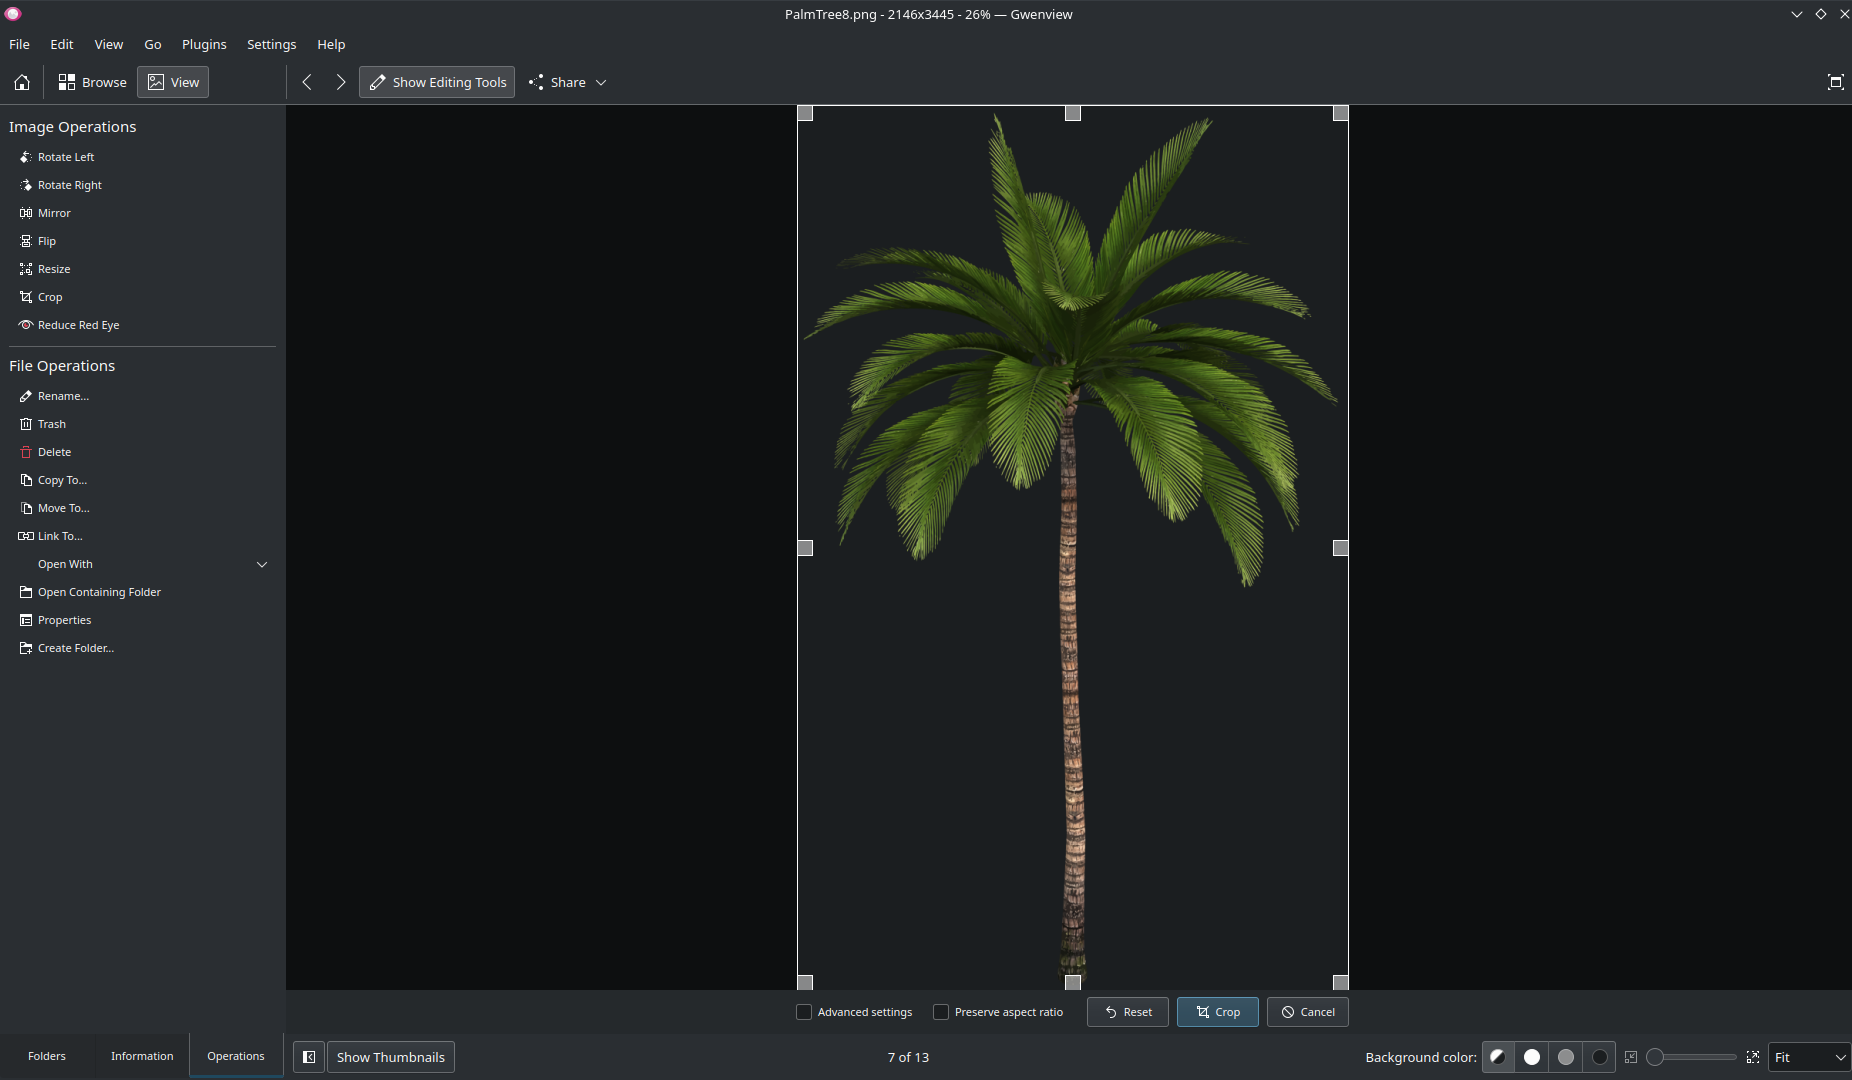Viewport: 1852px width, 1080px height.
Task: Select the Rotate Right tool
Action: coord(69,185)
